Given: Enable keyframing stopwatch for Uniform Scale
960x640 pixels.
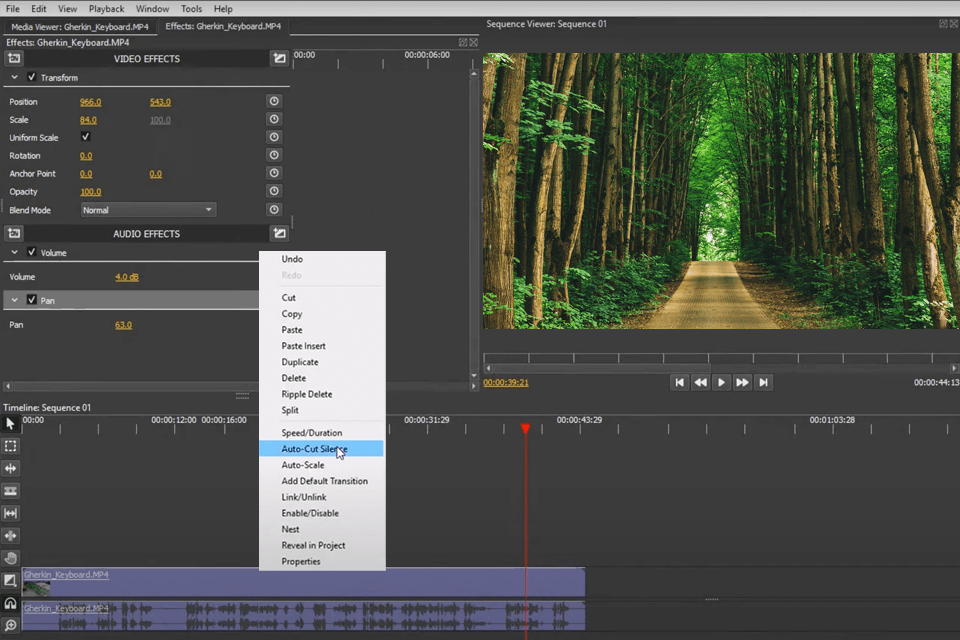Looking at the screenshot, I should pos(274,137).
